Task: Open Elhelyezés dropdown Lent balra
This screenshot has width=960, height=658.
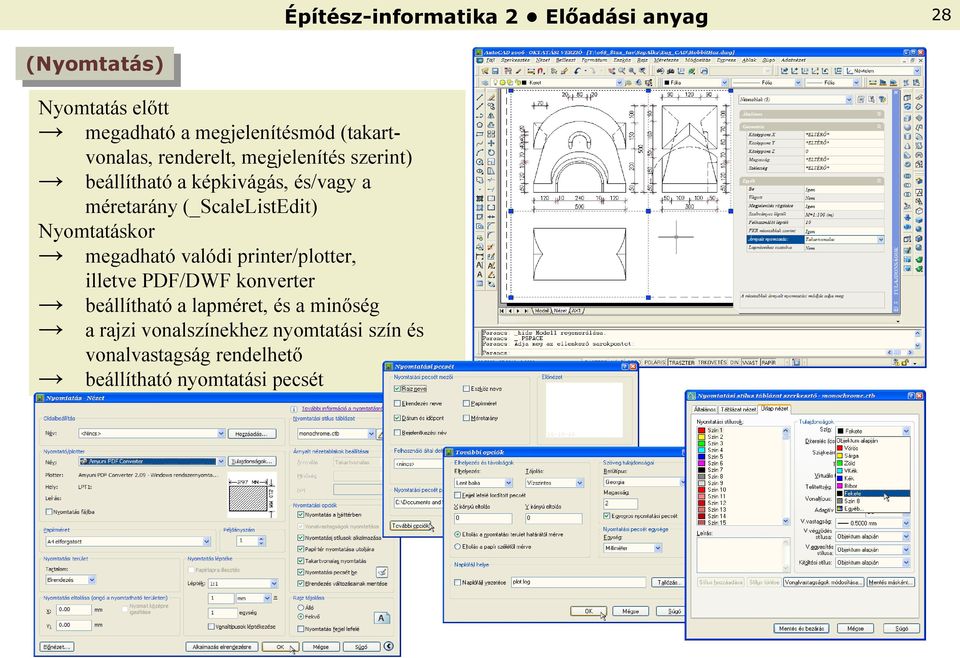Action: tap(508, 483)
